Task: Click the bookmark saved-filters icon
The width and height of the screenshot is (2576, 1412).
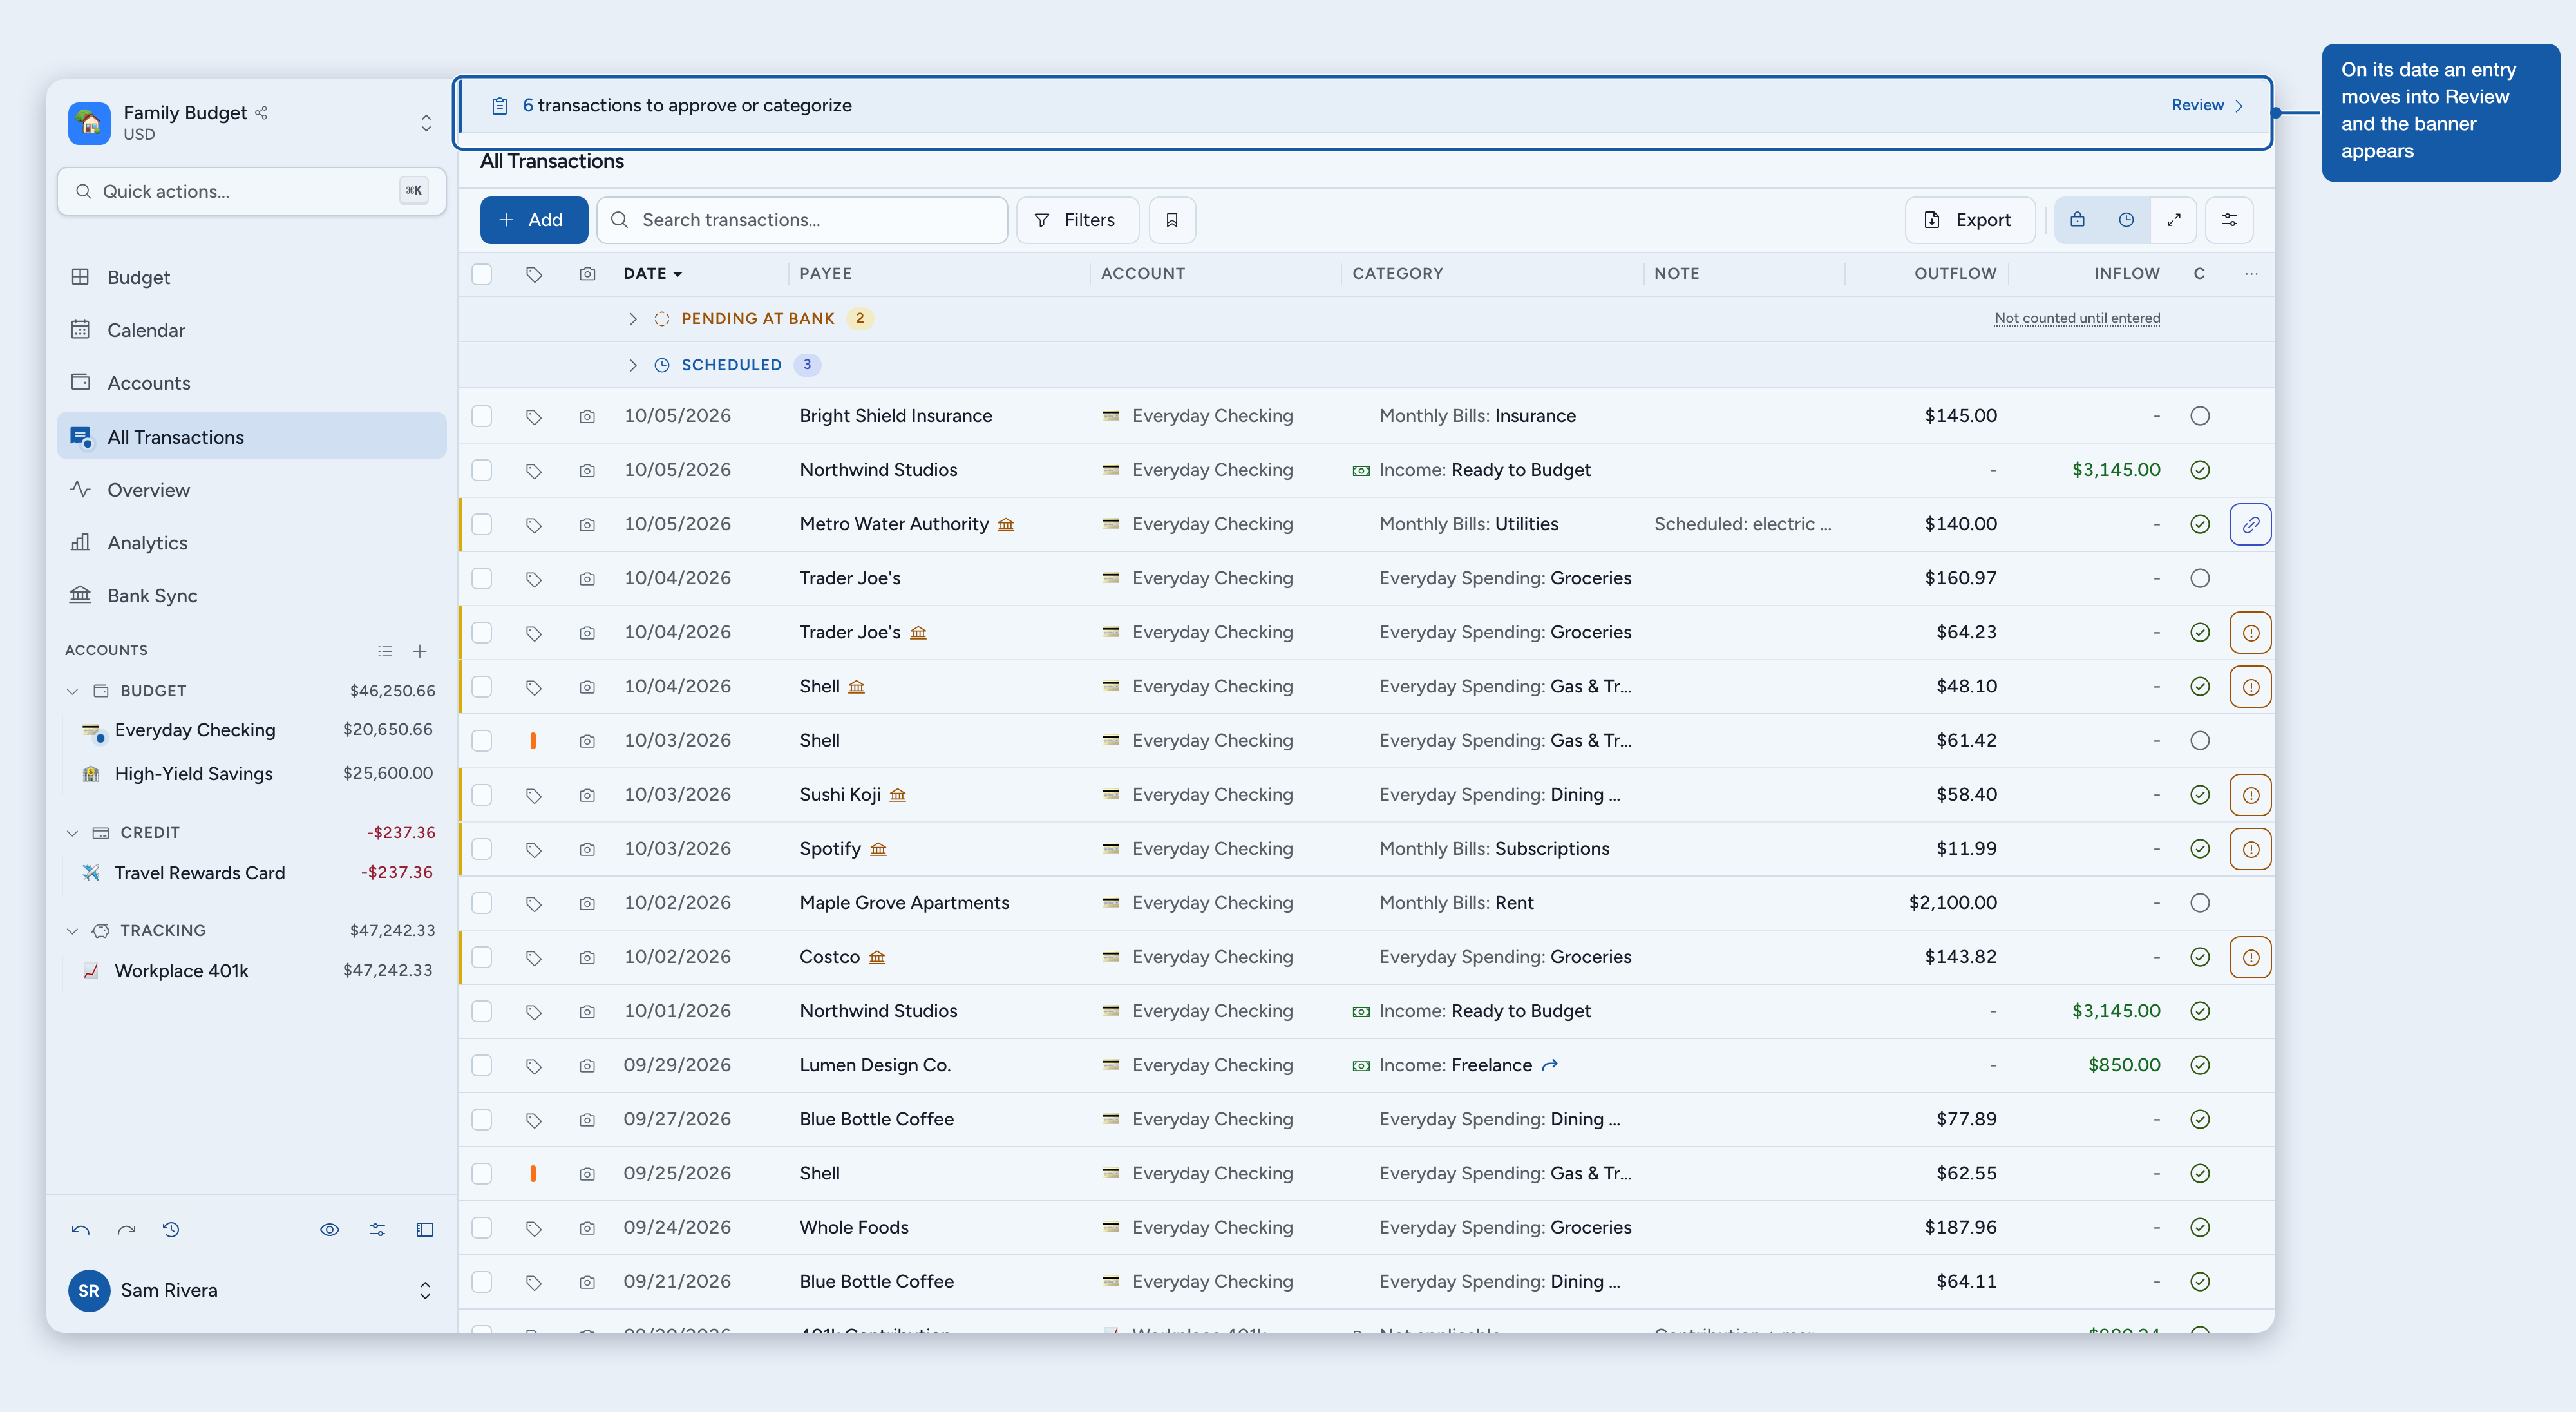Action: pos(1171,220)
